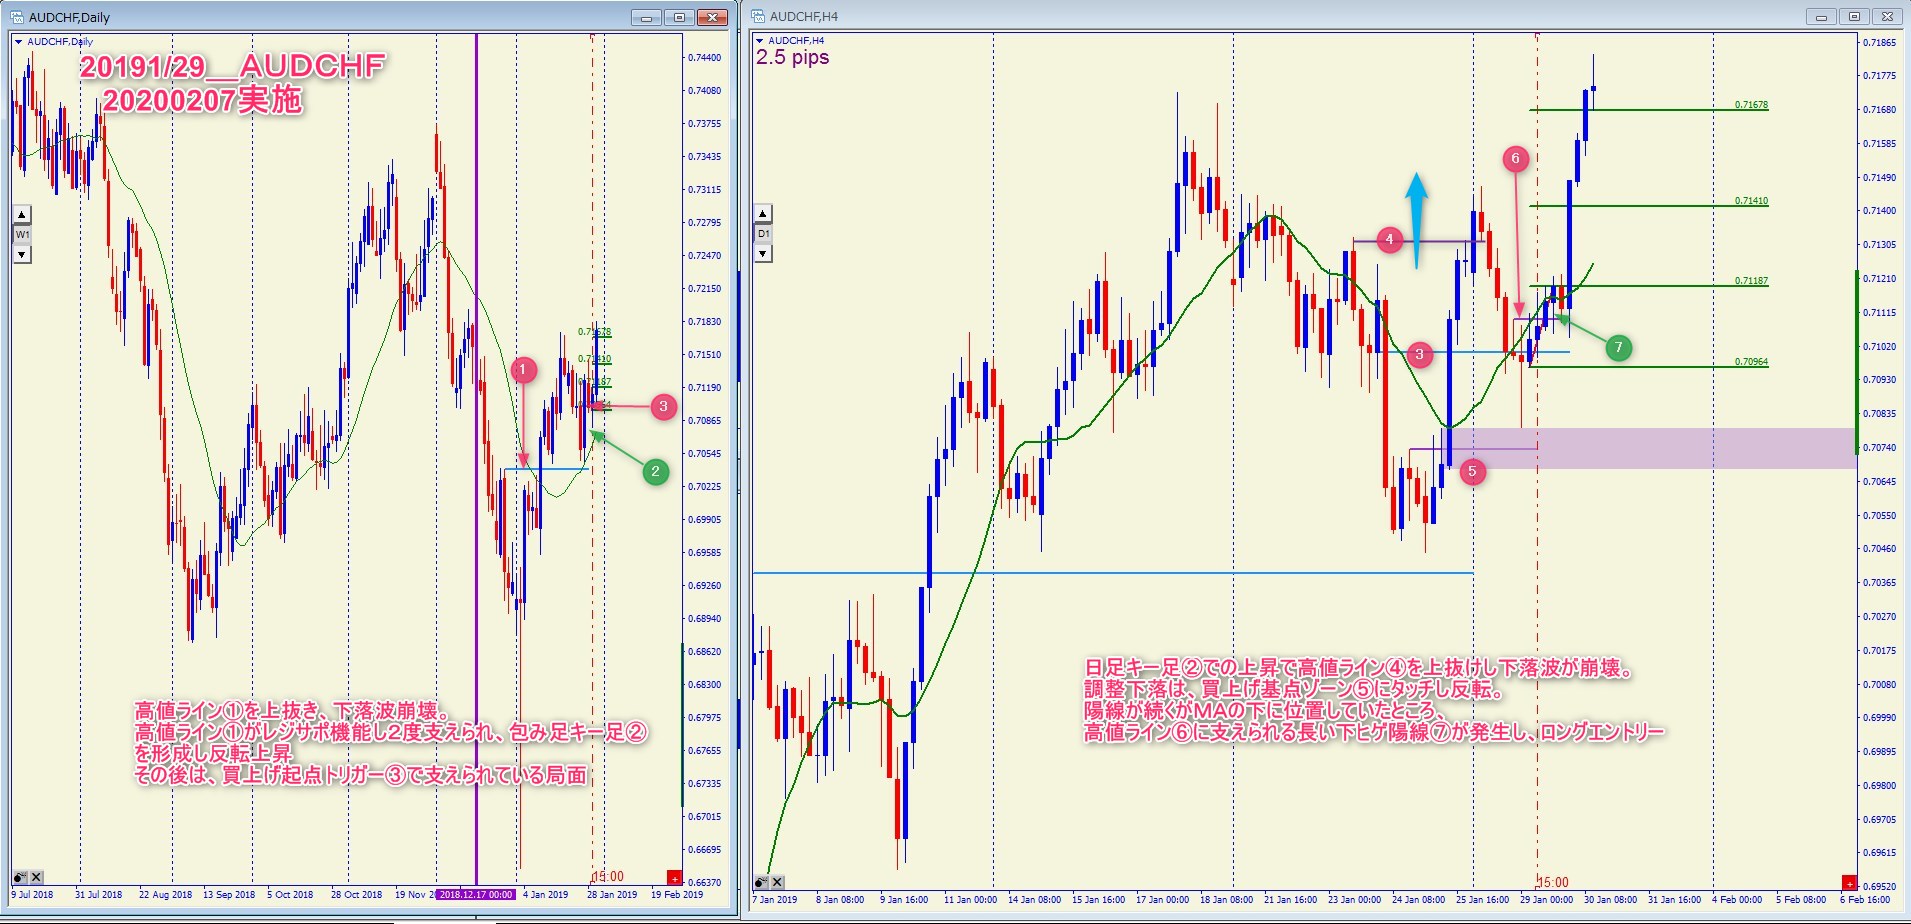Click the X icon in Daily chart corner
Viewport: 1911px width, 924px height.
(36, 877)
